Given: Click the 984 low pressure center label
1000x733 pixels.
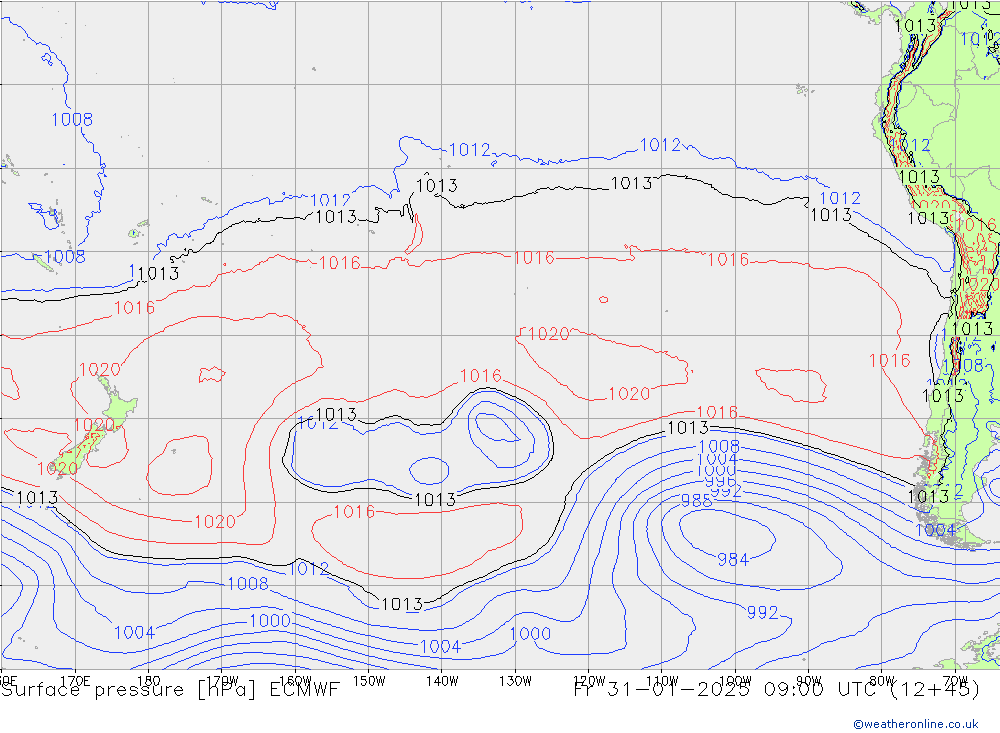Looking at the screenshot, I should tap(733, 559).
